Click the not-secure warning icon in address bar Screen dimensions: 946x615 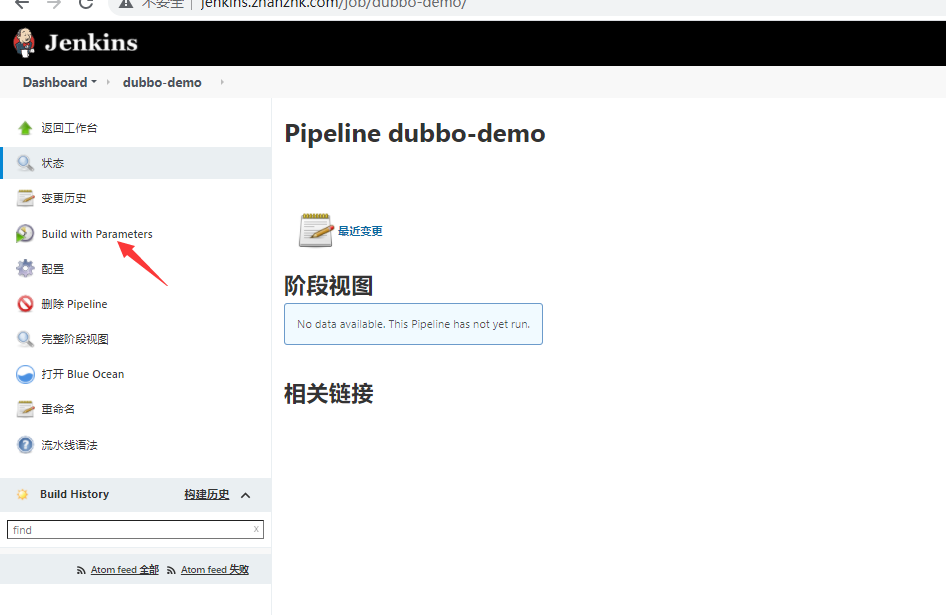(125, 4)
